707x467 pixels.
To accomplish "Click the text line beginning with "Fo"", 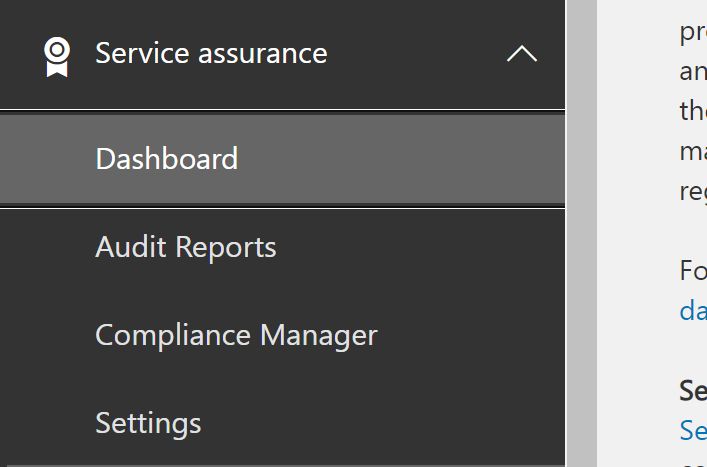I will [693, 270].
